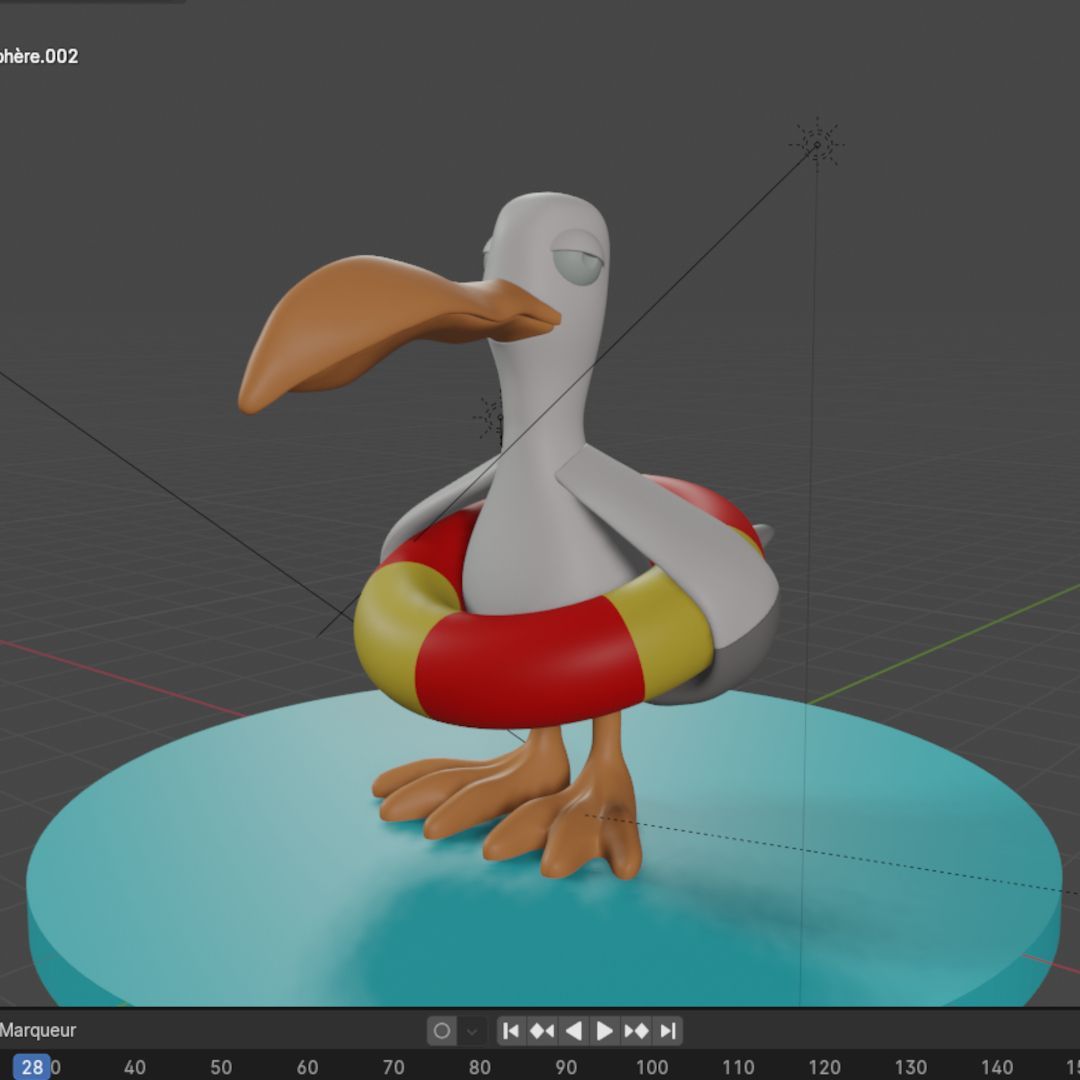The image size is (1080, 1080).
Task: Click frame 130 on the timeline
Action: (x=910, y=1067)
